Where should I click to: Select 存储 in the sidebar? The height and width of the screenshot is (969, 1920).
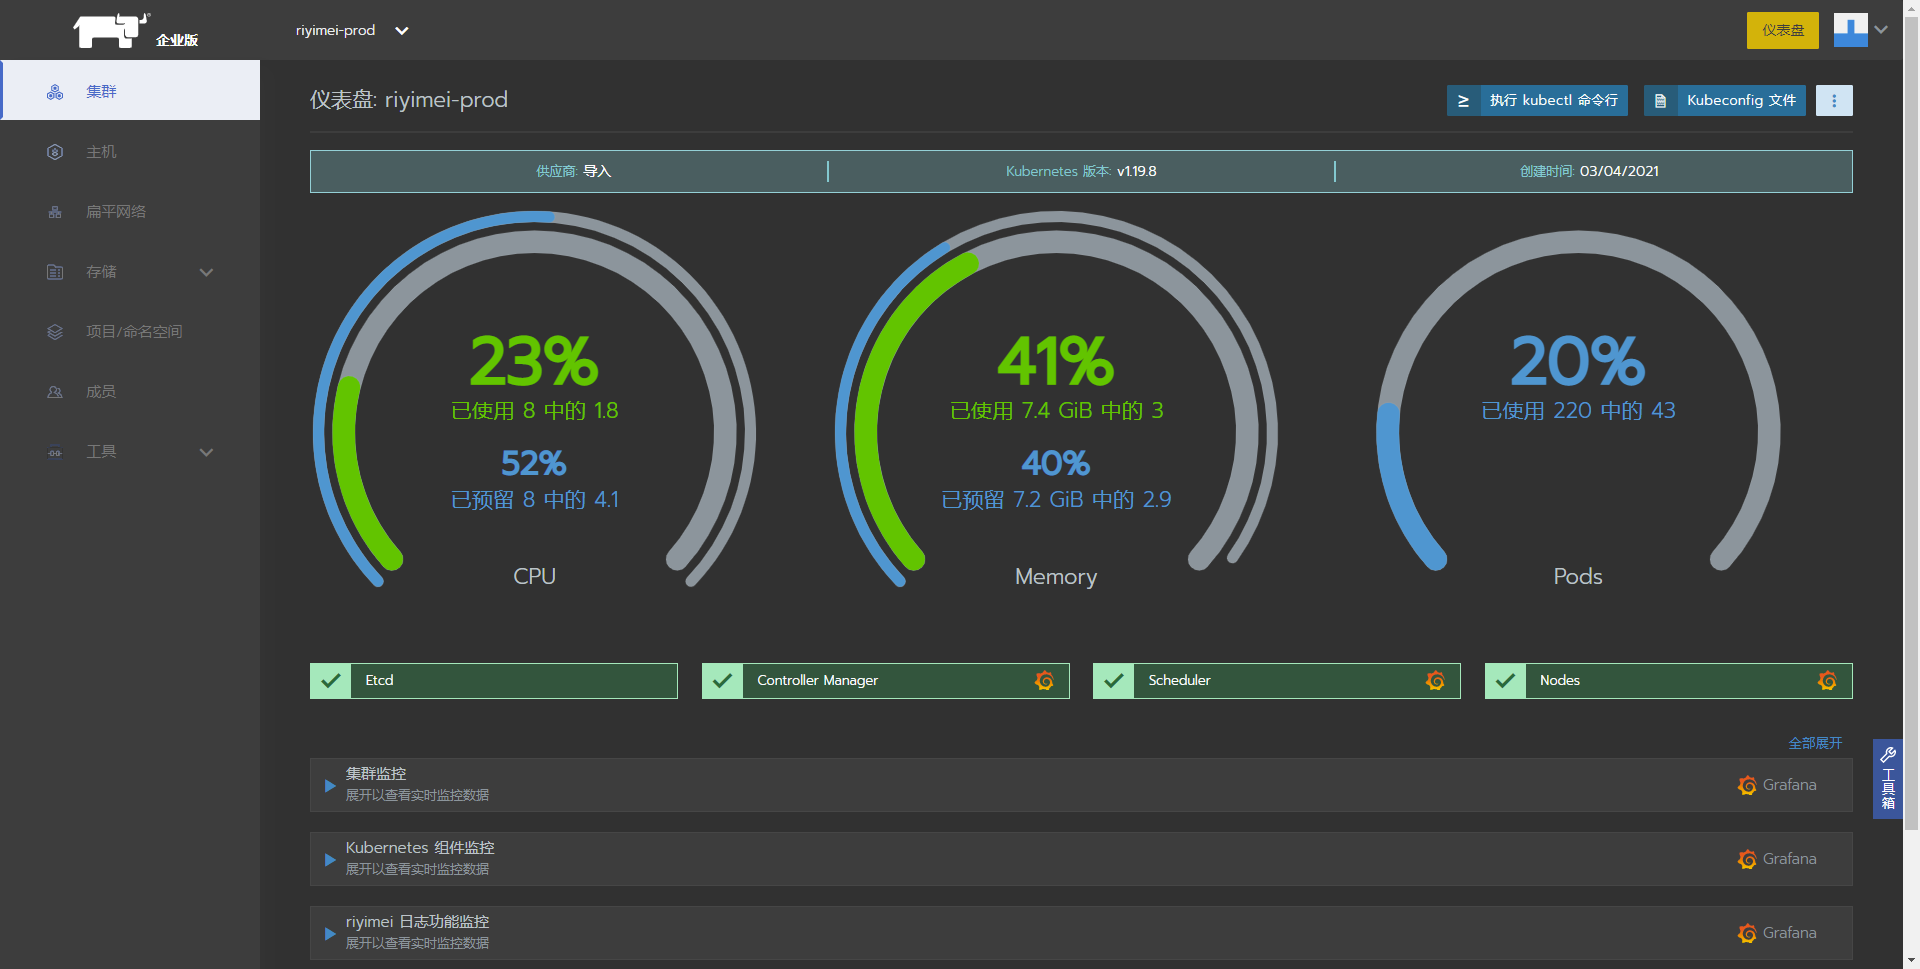click(x=131, y=271)
